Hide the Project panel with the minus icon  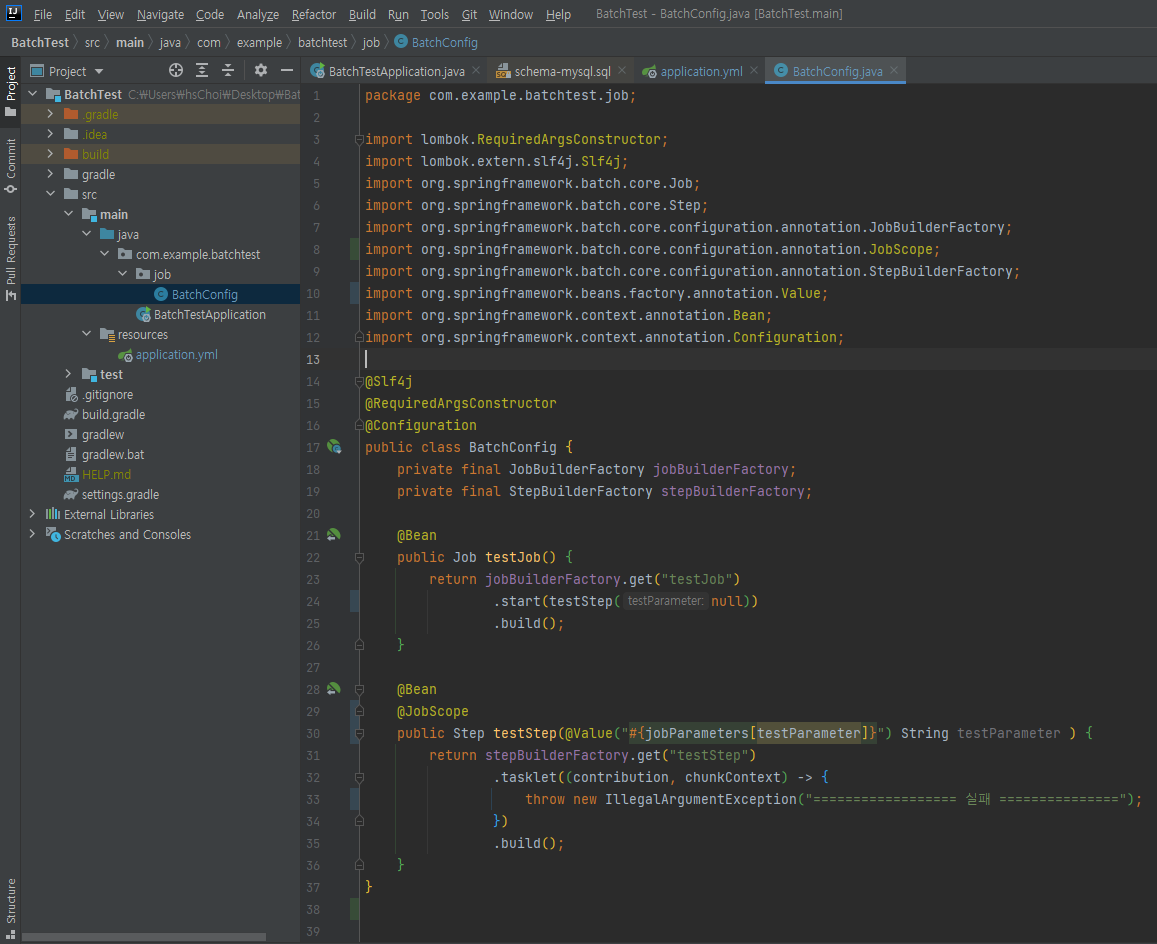pos(287,70)
